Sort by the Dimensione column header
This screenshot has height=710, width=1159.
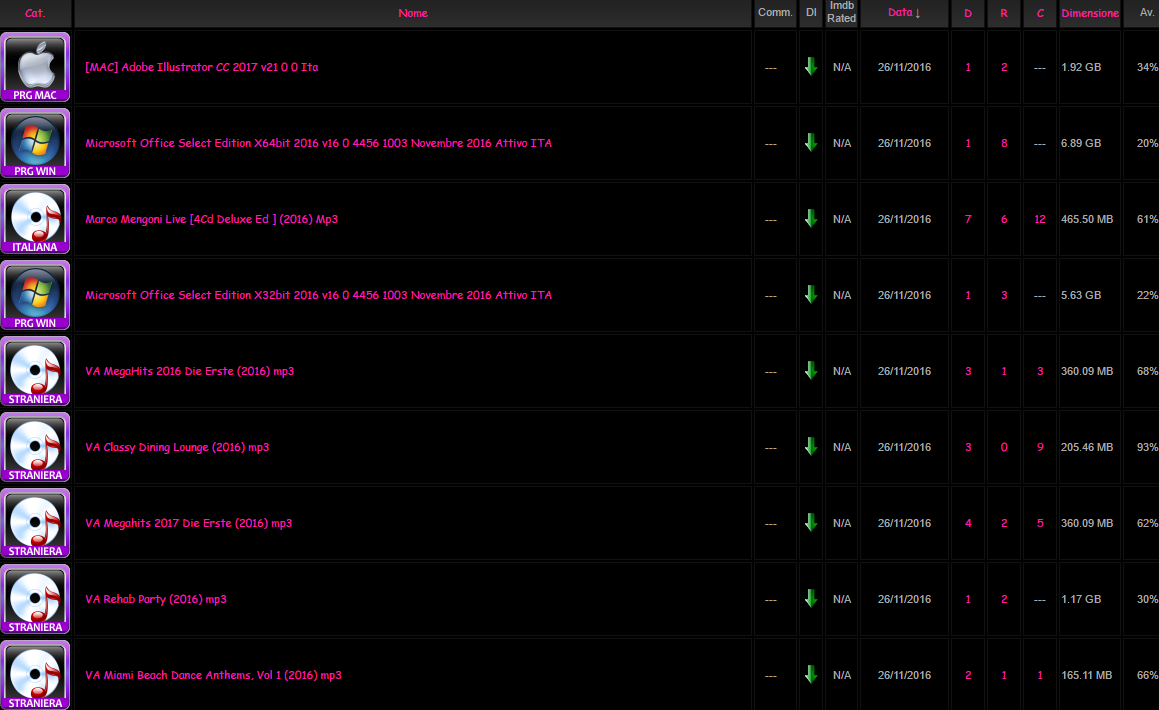pos(1090,13)
